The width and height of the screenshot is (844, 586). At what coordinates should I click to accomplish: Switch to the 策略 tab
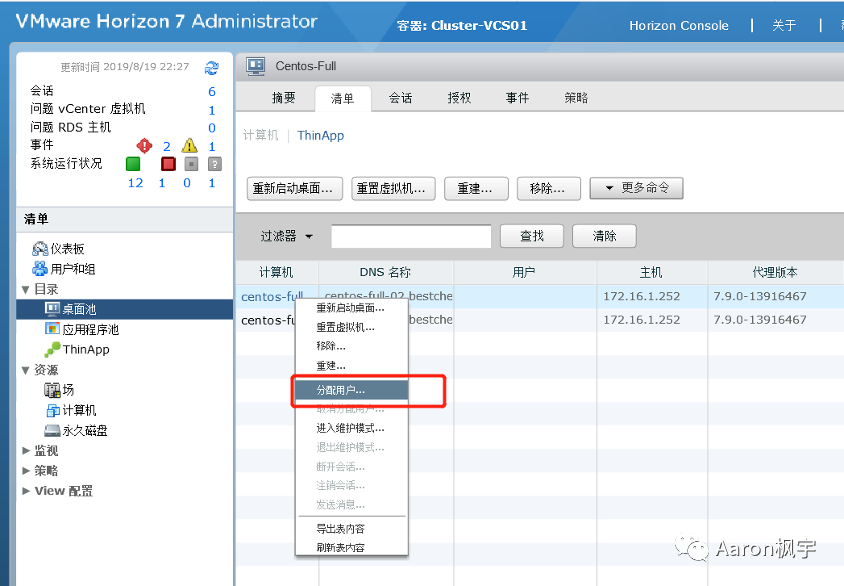pyautogui.click(x=576, y=98)
